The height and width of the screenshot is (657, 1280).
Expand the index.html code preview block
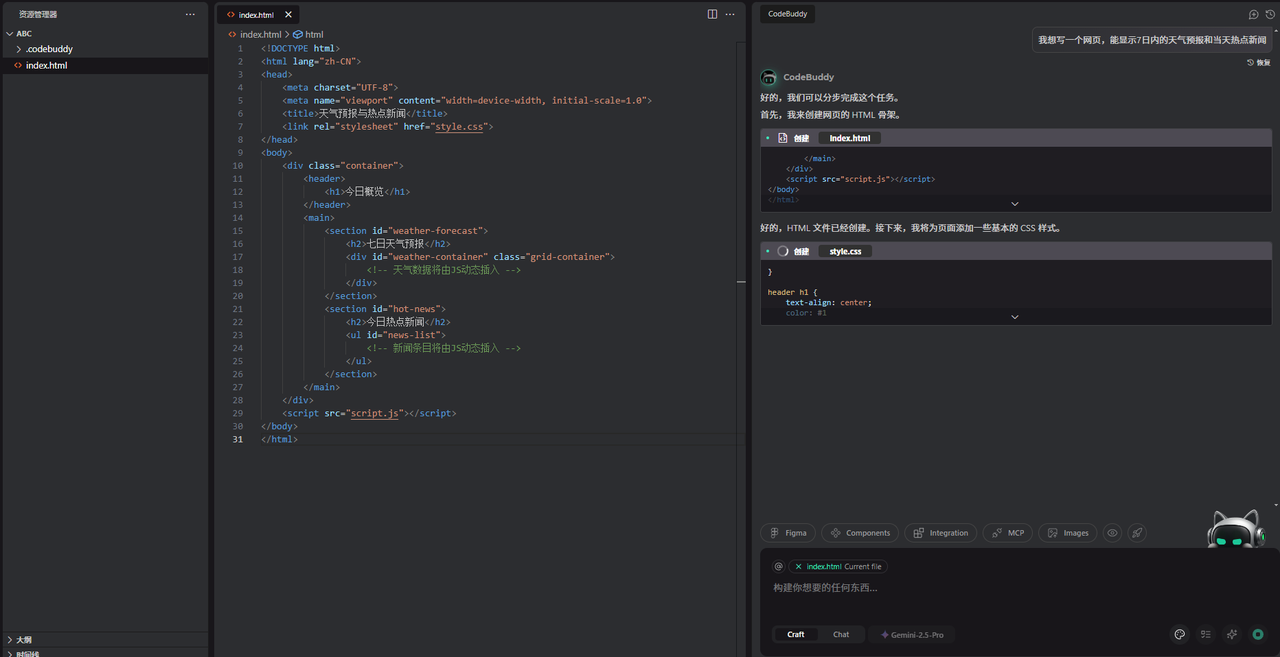pos(1015,204)
